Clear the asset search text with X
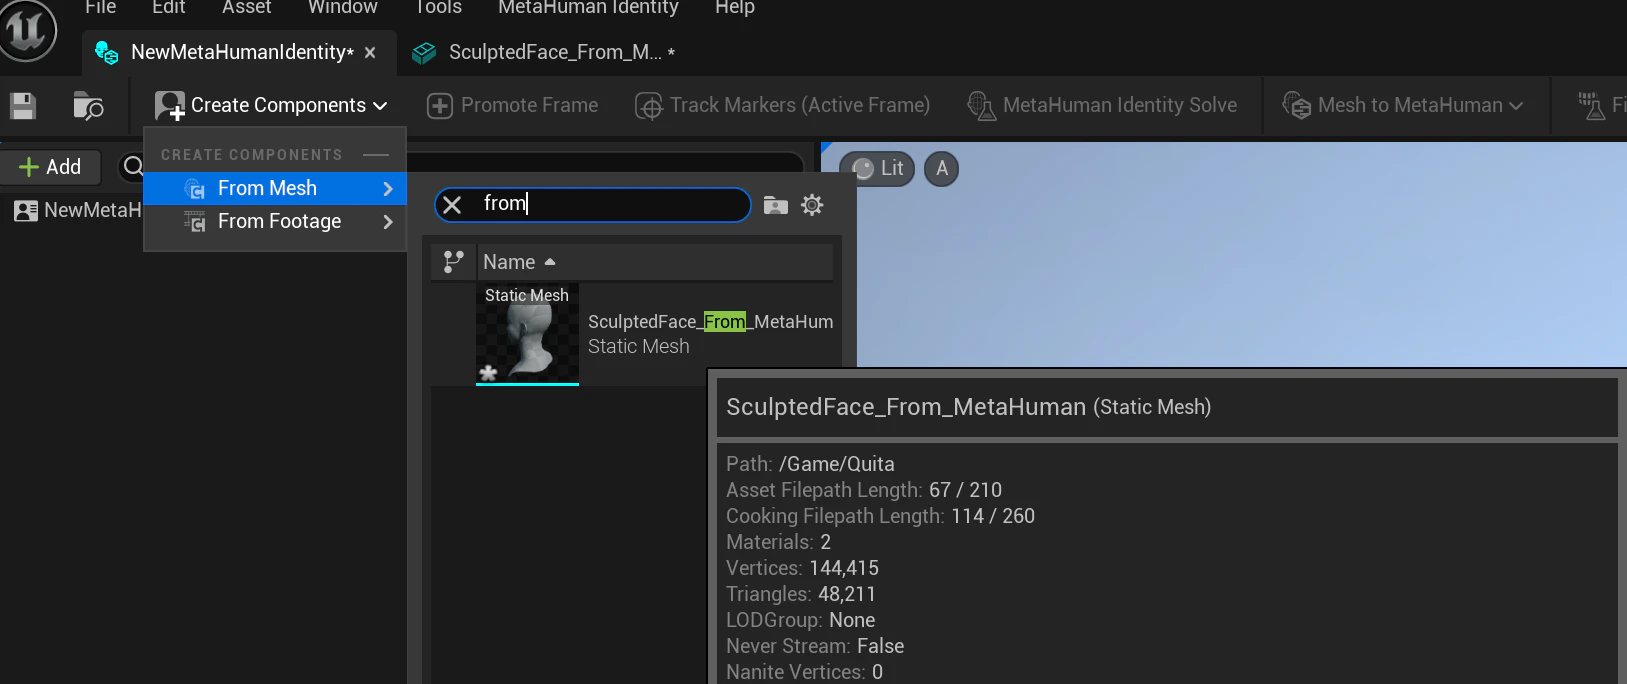This screenshot has width=1627, height=684. pos(452,205)
